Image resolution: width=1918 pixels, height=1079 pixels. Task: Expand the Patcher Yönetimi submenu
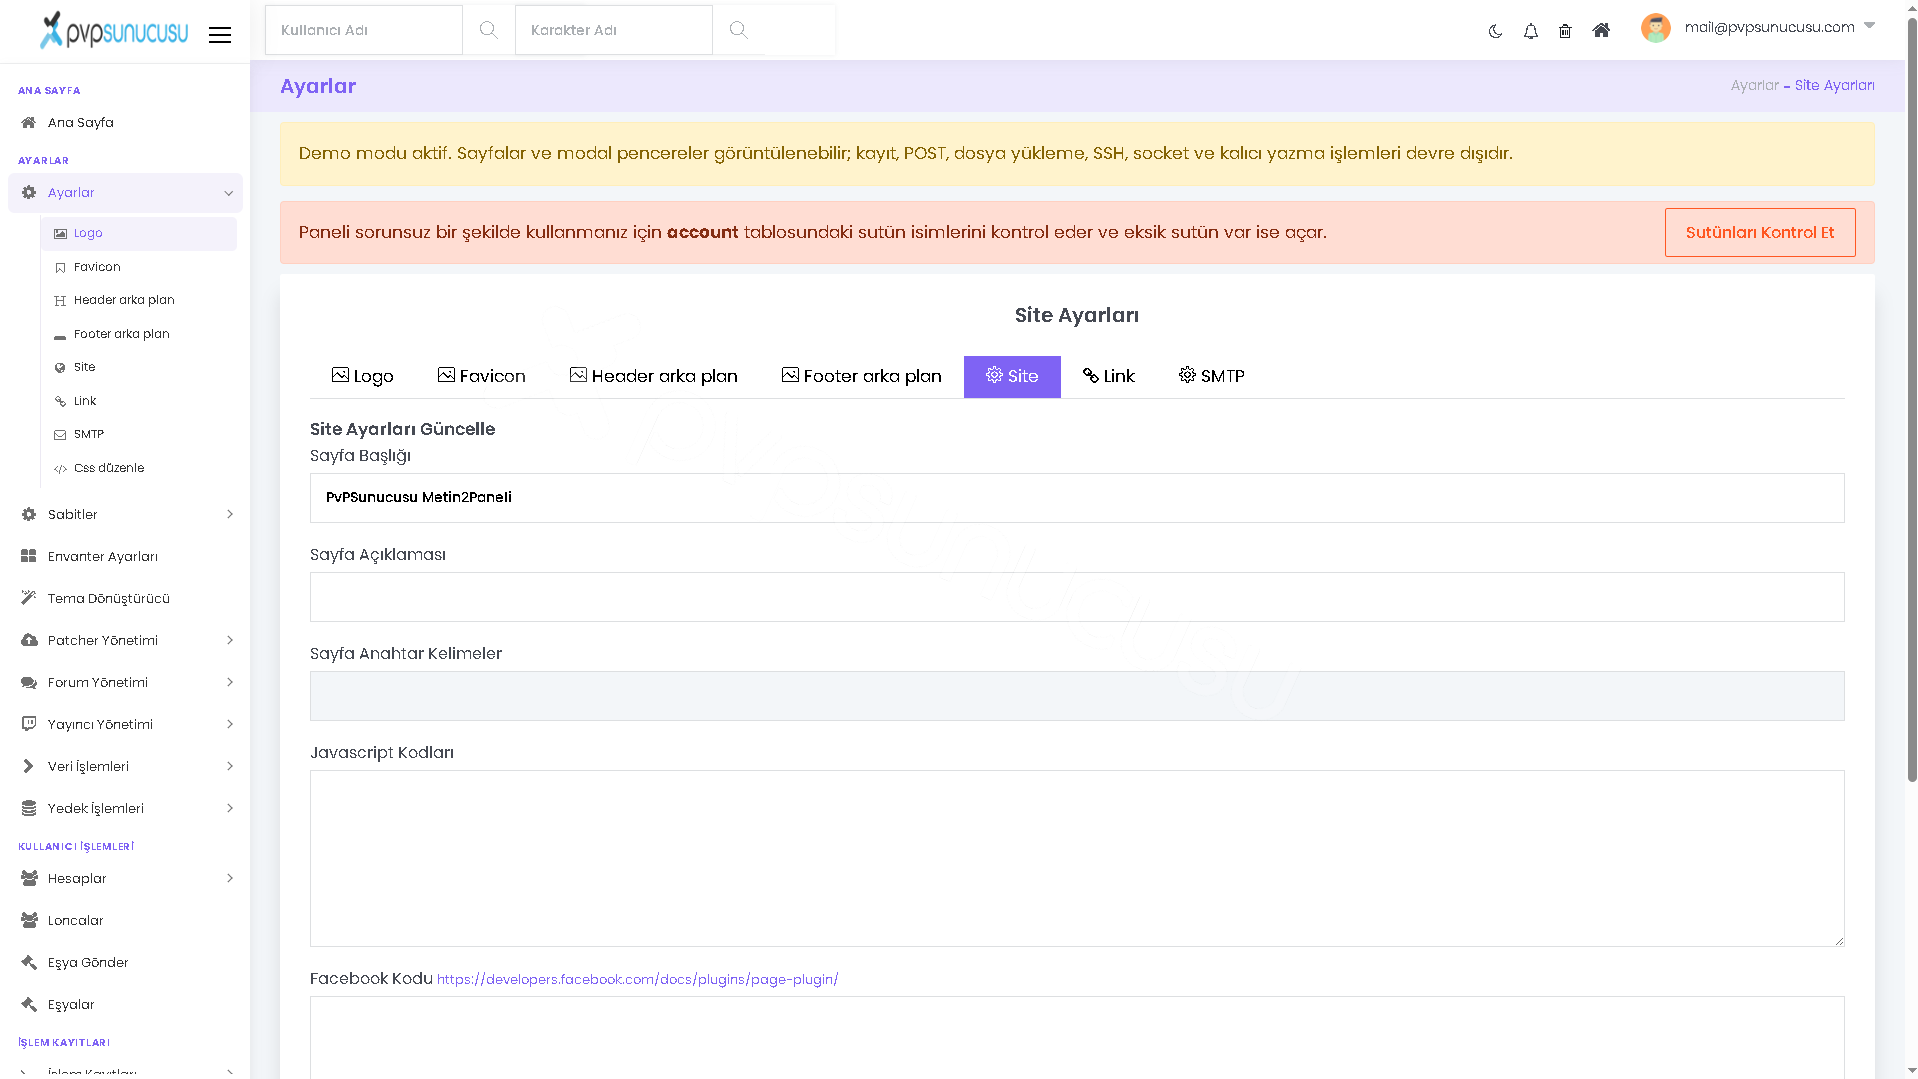(125, 640)
